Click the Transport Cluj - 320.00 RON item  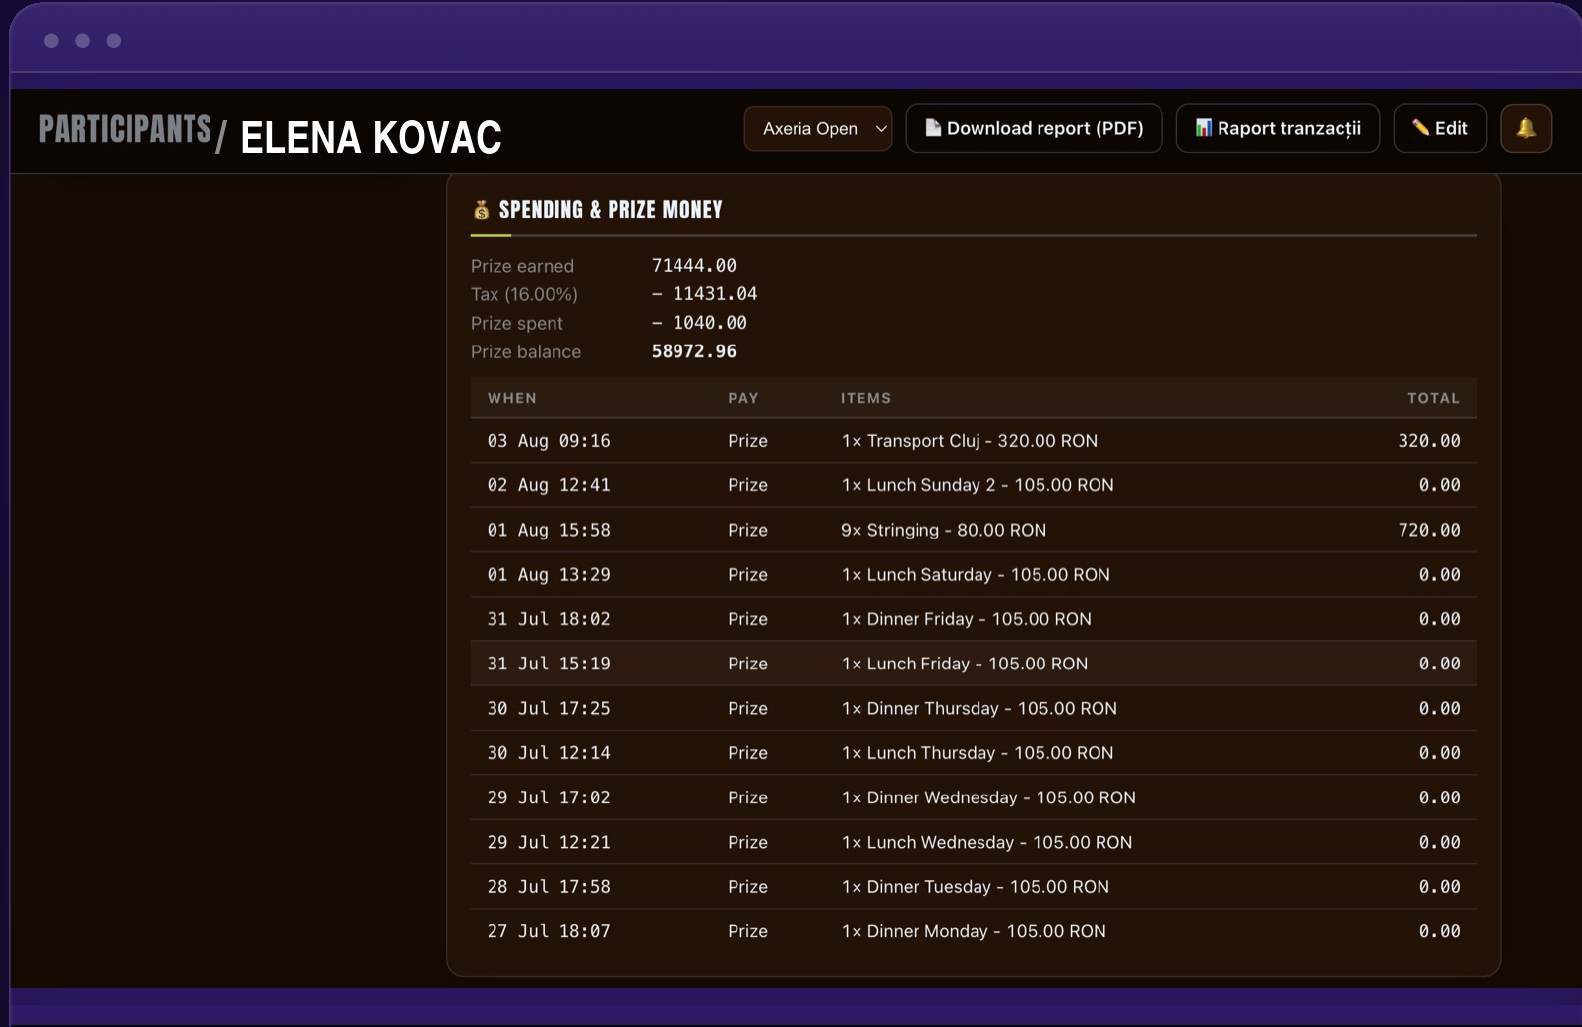(x=970, y=441)
